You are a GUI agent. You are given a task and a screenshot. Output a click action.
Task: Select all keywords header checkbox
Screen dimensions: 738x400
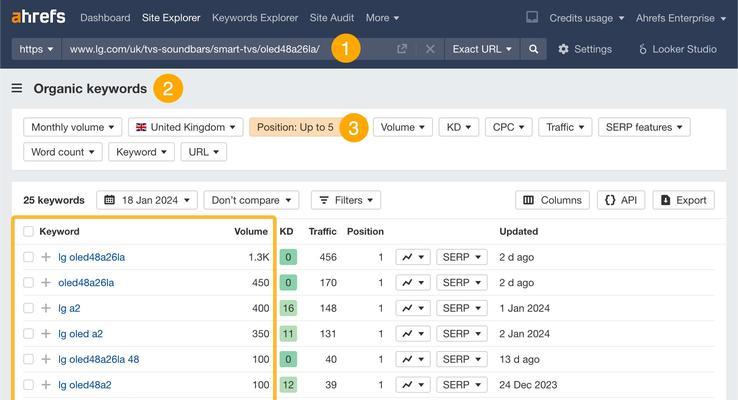(x=28, y=231)
